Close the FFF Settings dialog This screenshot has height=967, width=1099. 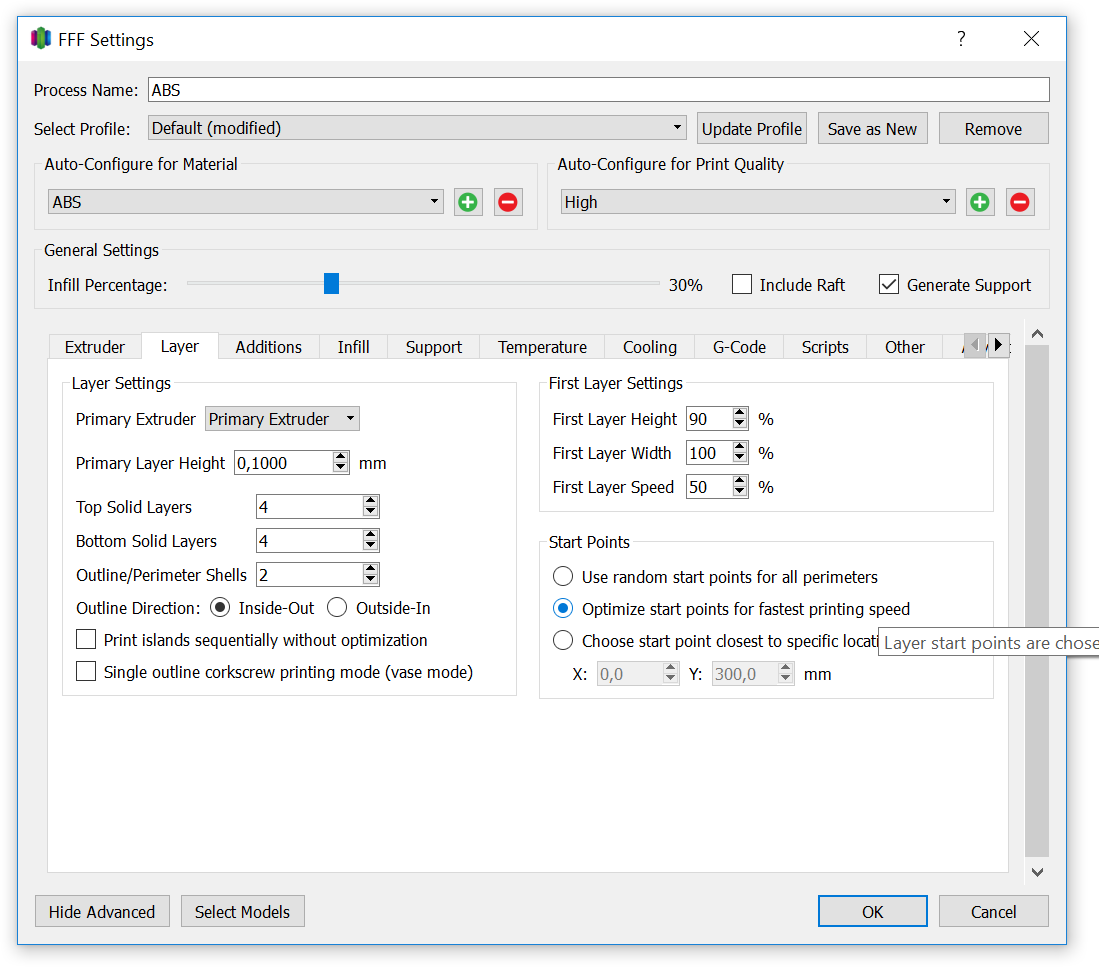[1031, 39]
